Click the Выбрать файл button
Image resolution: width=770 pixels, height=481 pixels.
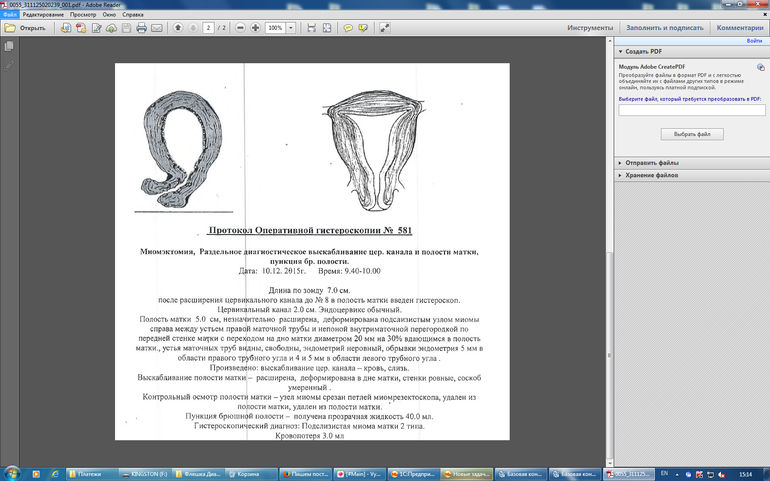pyautogui.click(x=691, y=133)
